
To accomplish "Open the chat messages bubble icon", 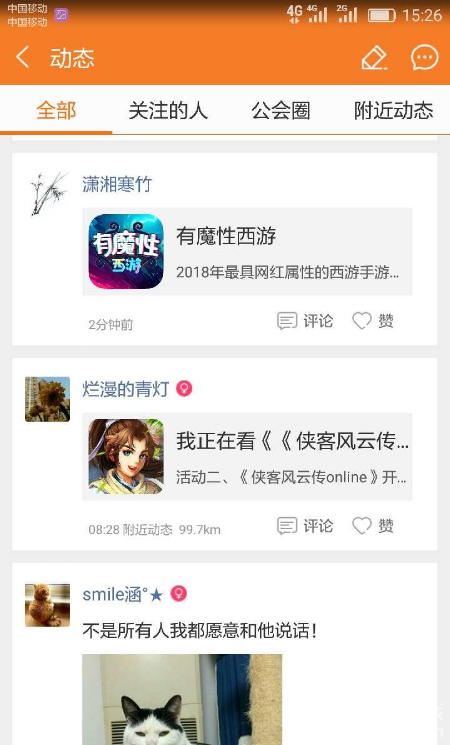I will point(424,57).
